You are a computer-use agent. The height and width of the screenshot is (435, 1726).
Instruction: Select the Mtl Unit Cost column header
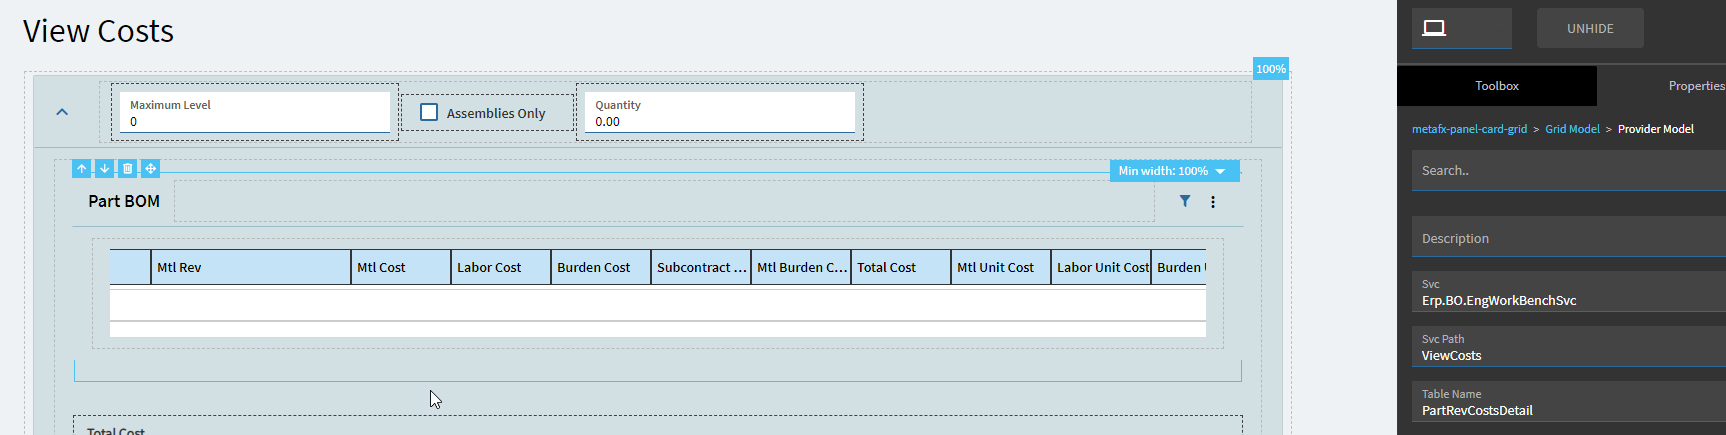pos(1001,267)
